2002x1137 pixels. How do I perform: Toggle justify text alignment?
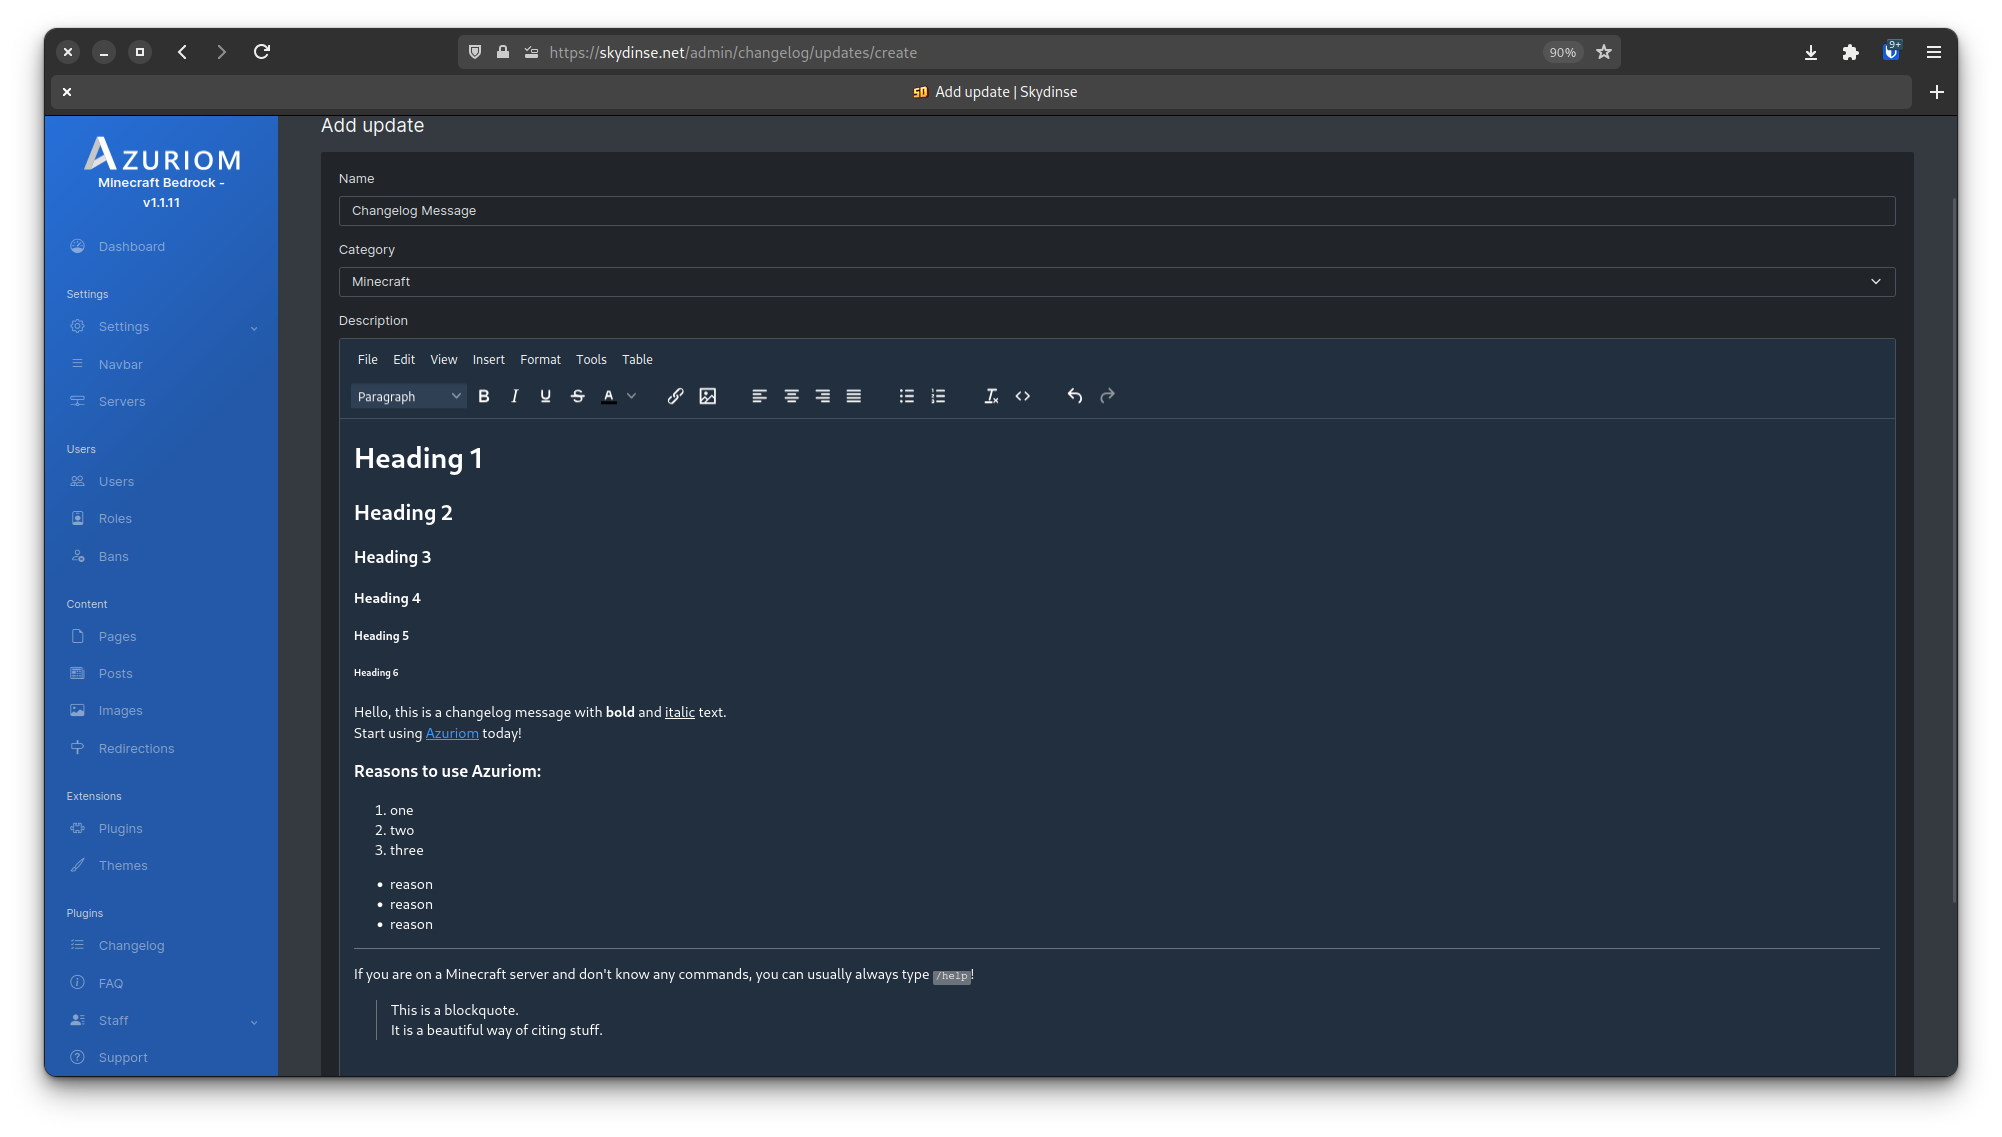pos(853,396)
